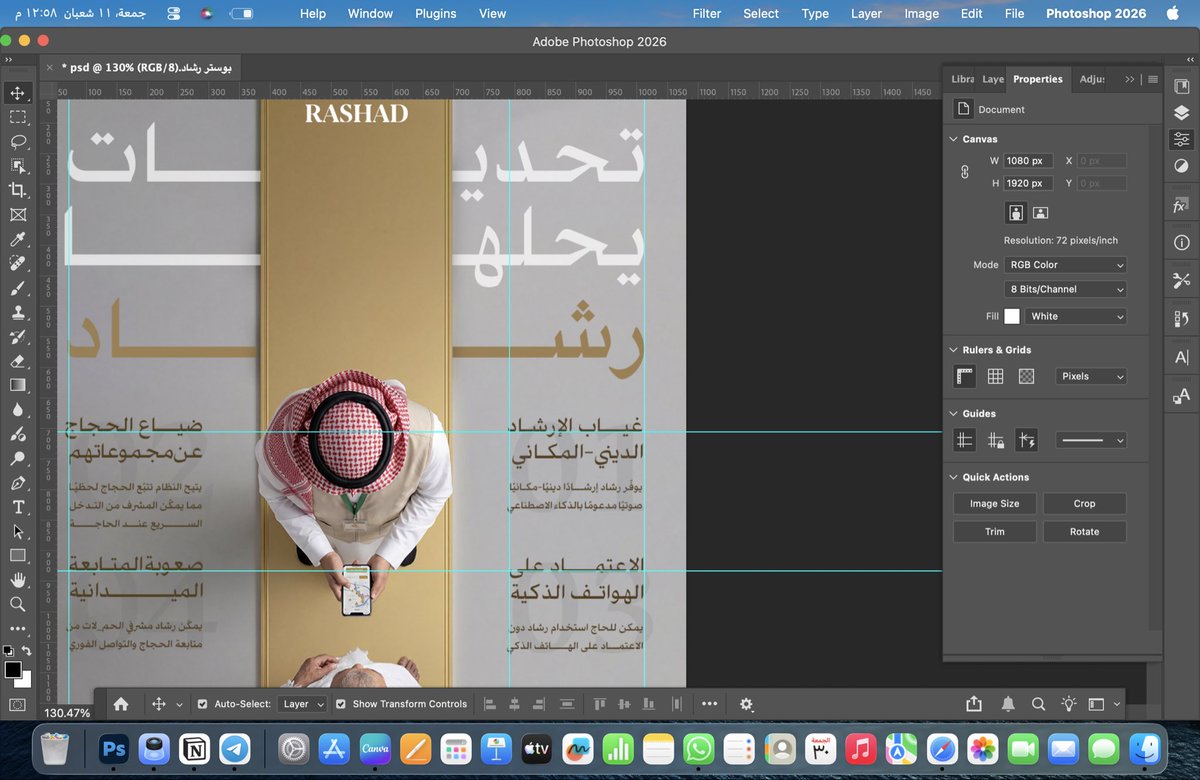
Task: Activate the Crop tool
Action: (x=16, y=190)
